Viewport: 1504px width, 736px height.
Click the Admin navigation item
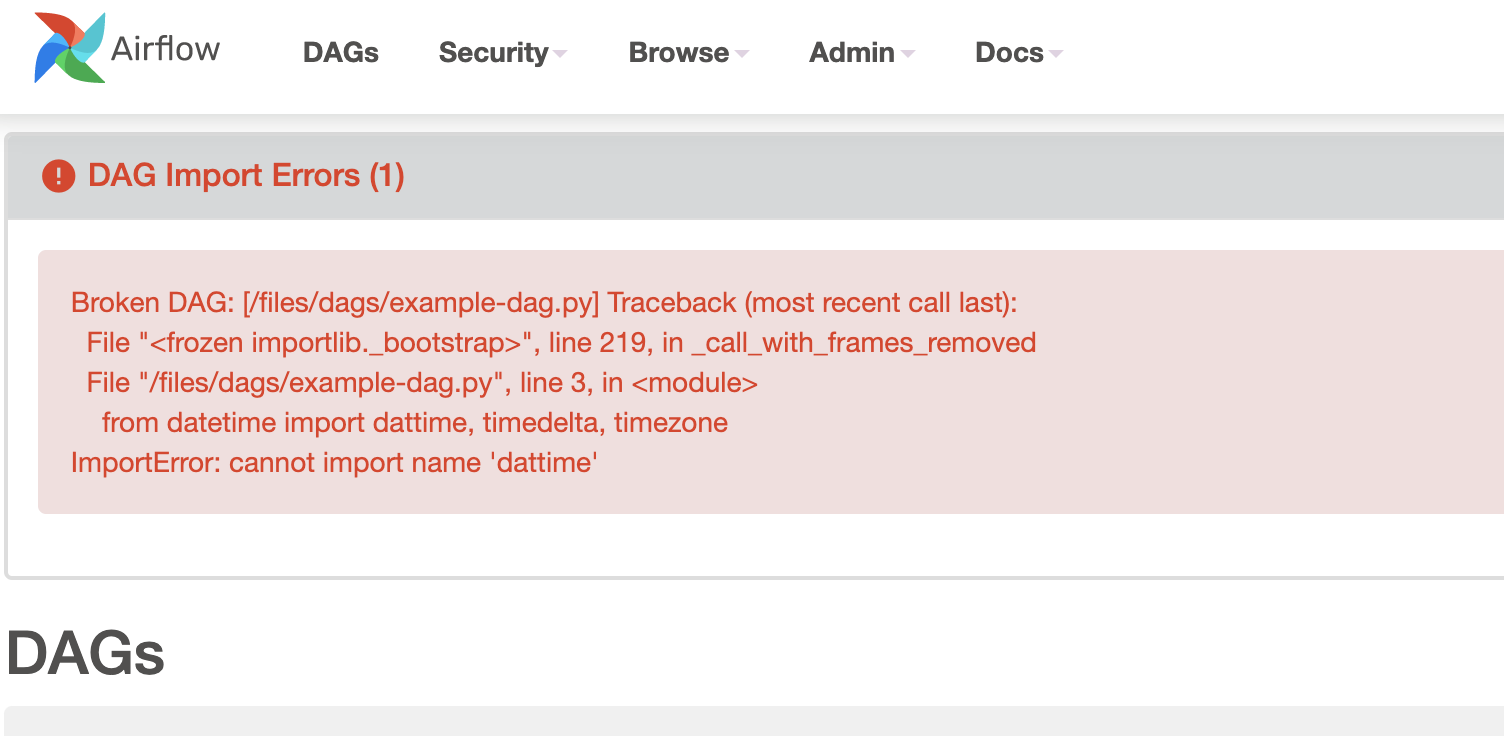851,52
